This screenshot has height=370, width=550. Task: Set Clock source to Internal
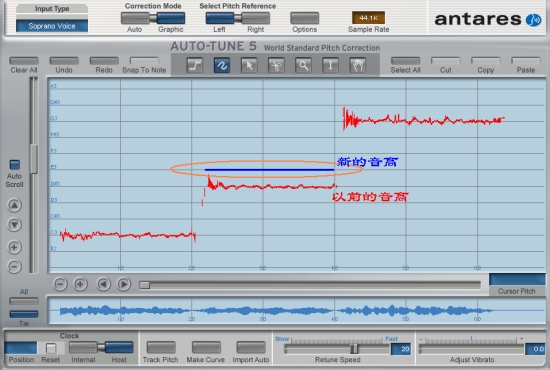coord(83,347)
